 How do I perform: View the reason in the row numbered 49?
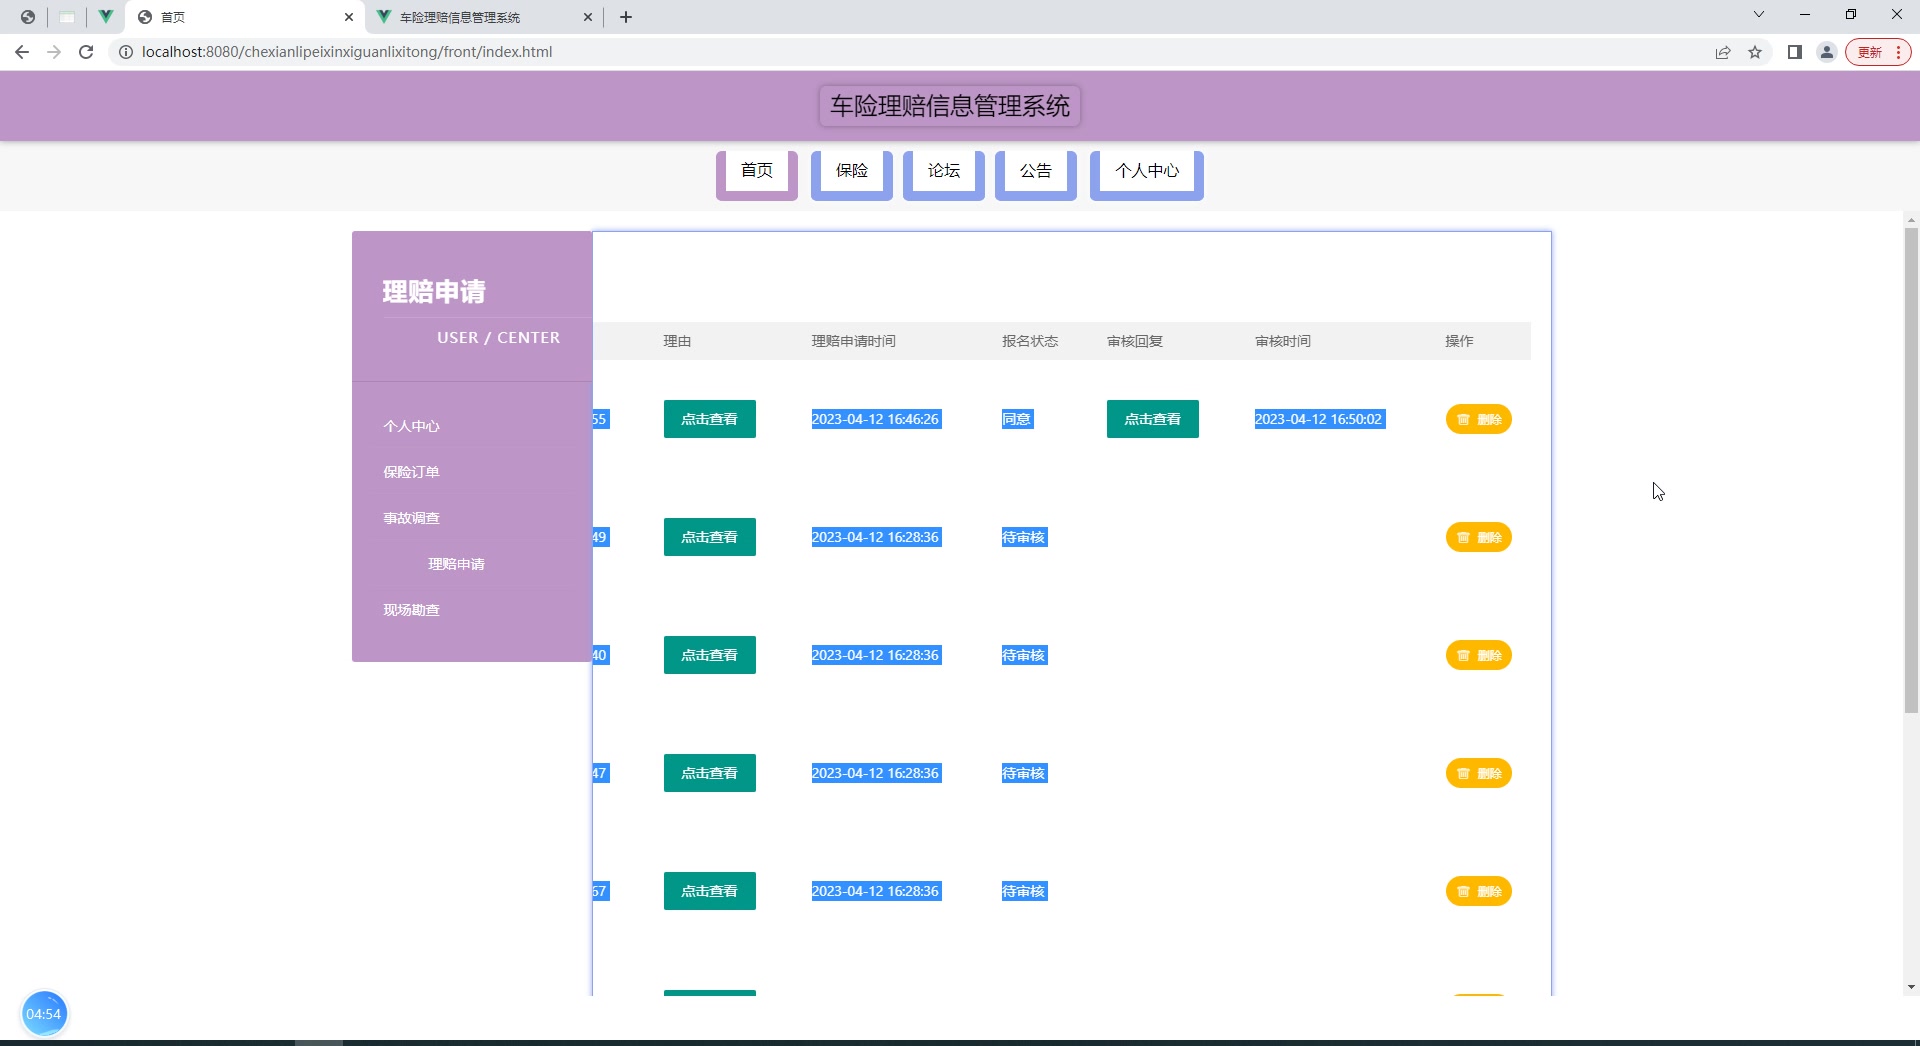tap(710, 537)
